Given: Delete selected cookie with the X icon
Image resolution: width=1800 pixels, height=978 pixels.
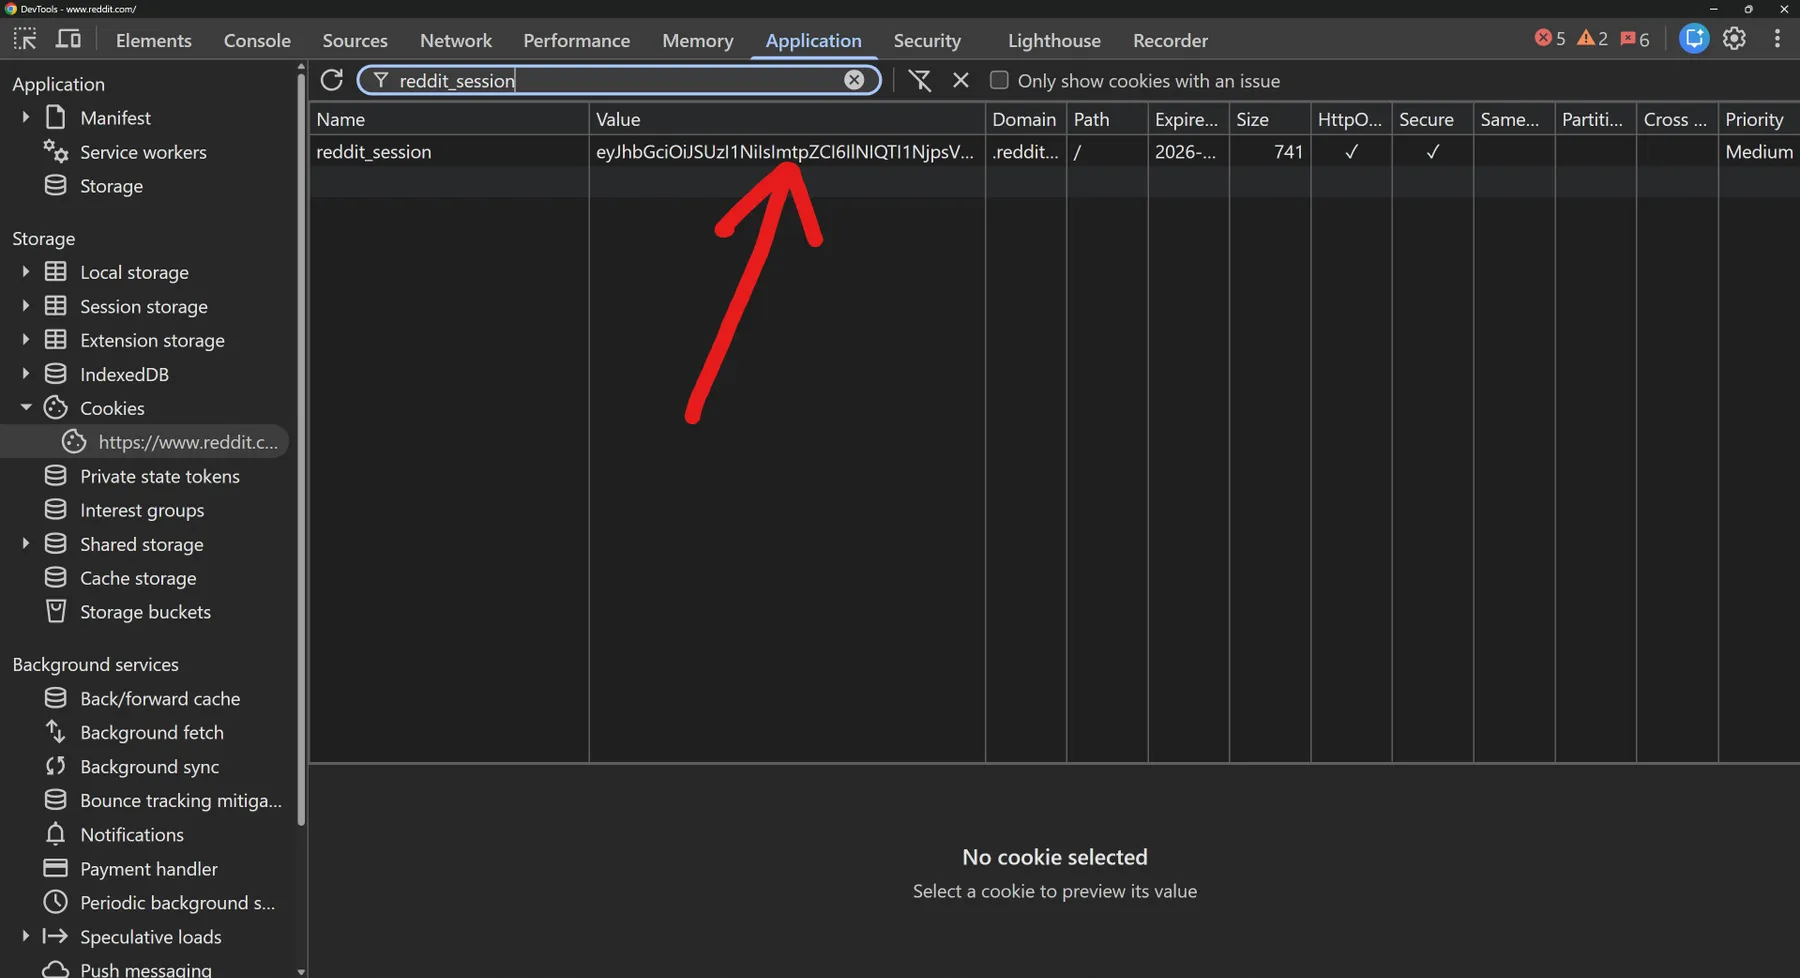Looking at the screenshot, I should [961, 80].
